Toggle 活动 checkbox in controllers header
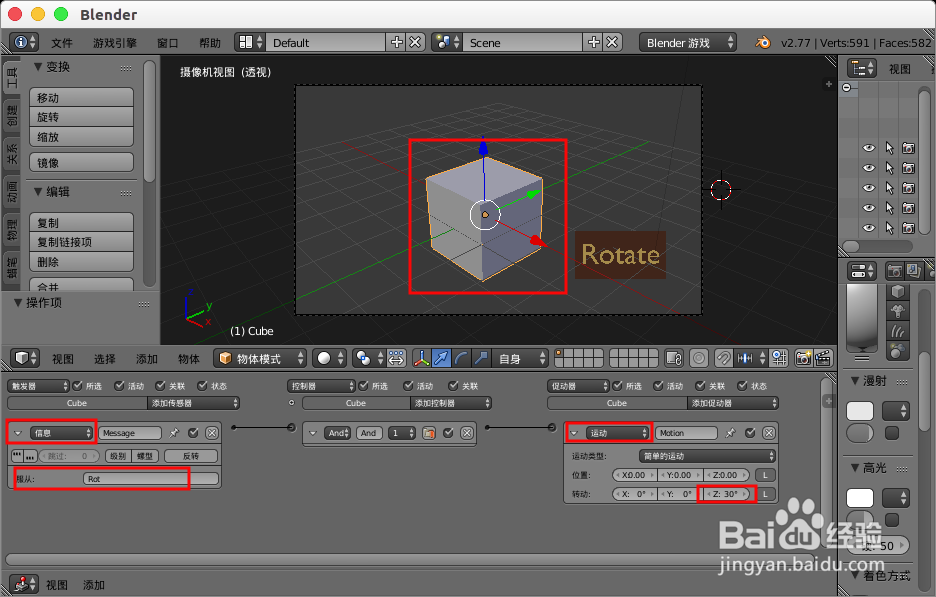The height and width of the screenshot is (597, 936). [x=408, y=386]
